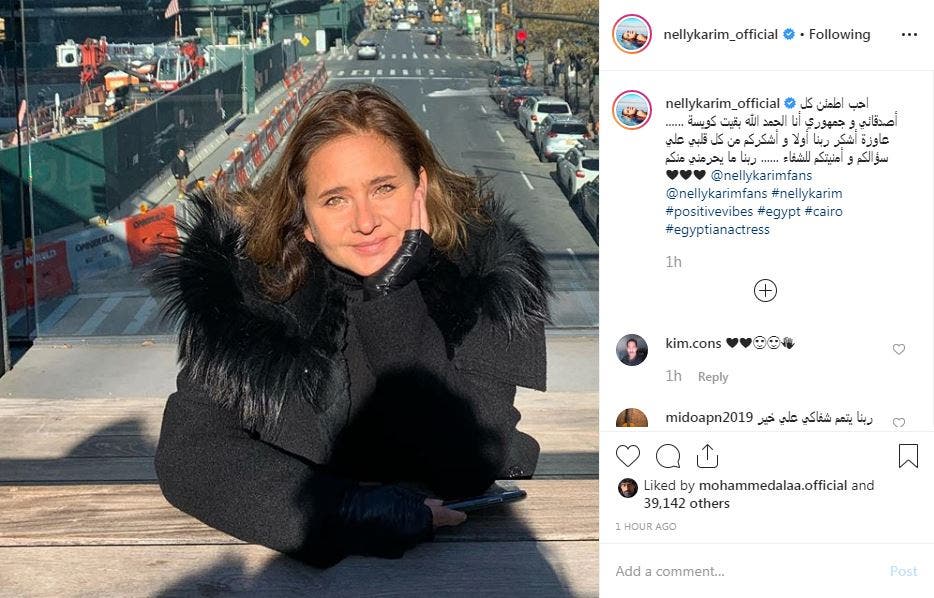Open the nellykarim_official header profile picture

[x=631, y=35]
